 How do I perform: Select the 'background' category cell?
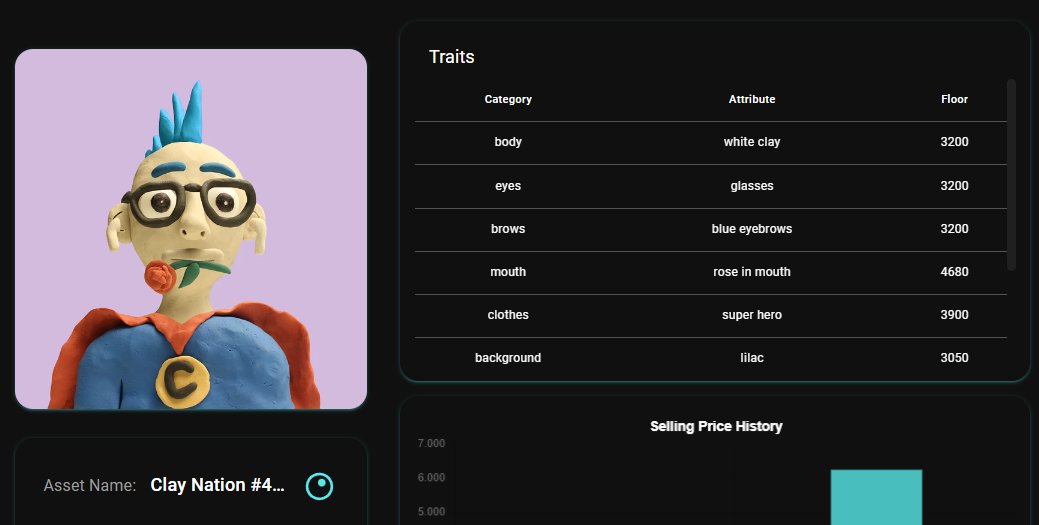(508, 358)
